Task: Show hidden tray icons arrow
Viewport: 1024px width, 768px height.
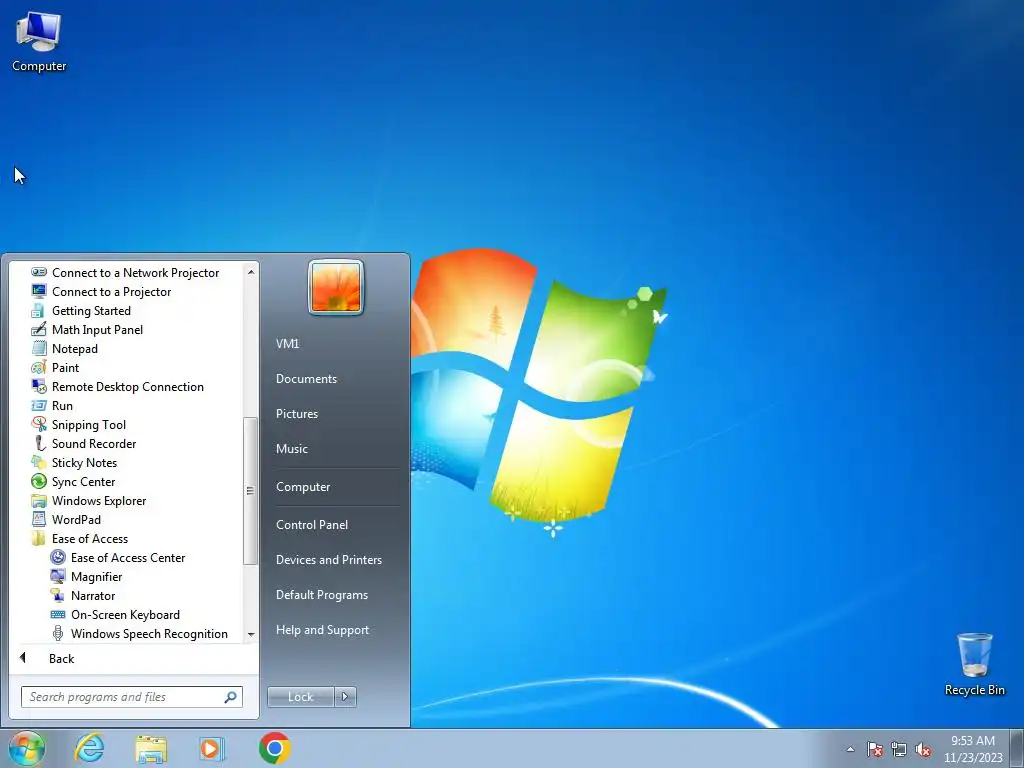Action: click(850, 749)
